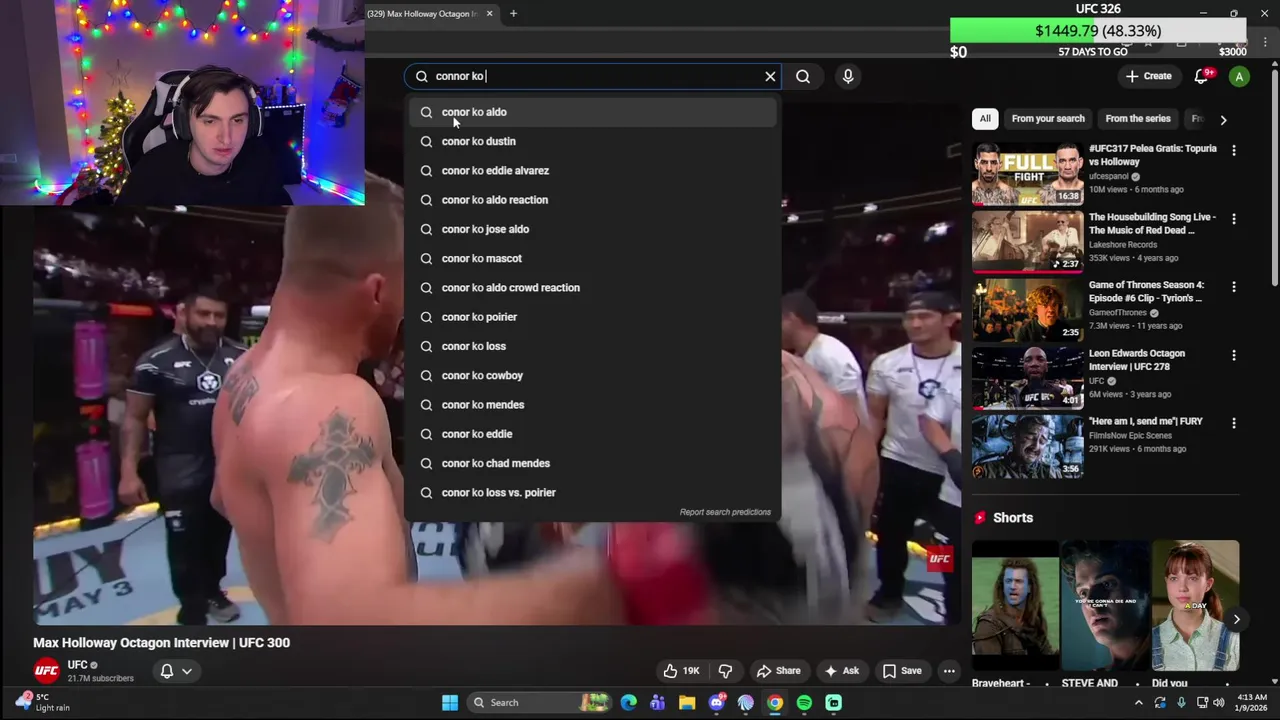Image resolution: width=1280 pixels, height=720 pixels.
Task: Choose "conor ko chad mendes" suggestion
Action: pyautogui.click(x=592, y=463)
